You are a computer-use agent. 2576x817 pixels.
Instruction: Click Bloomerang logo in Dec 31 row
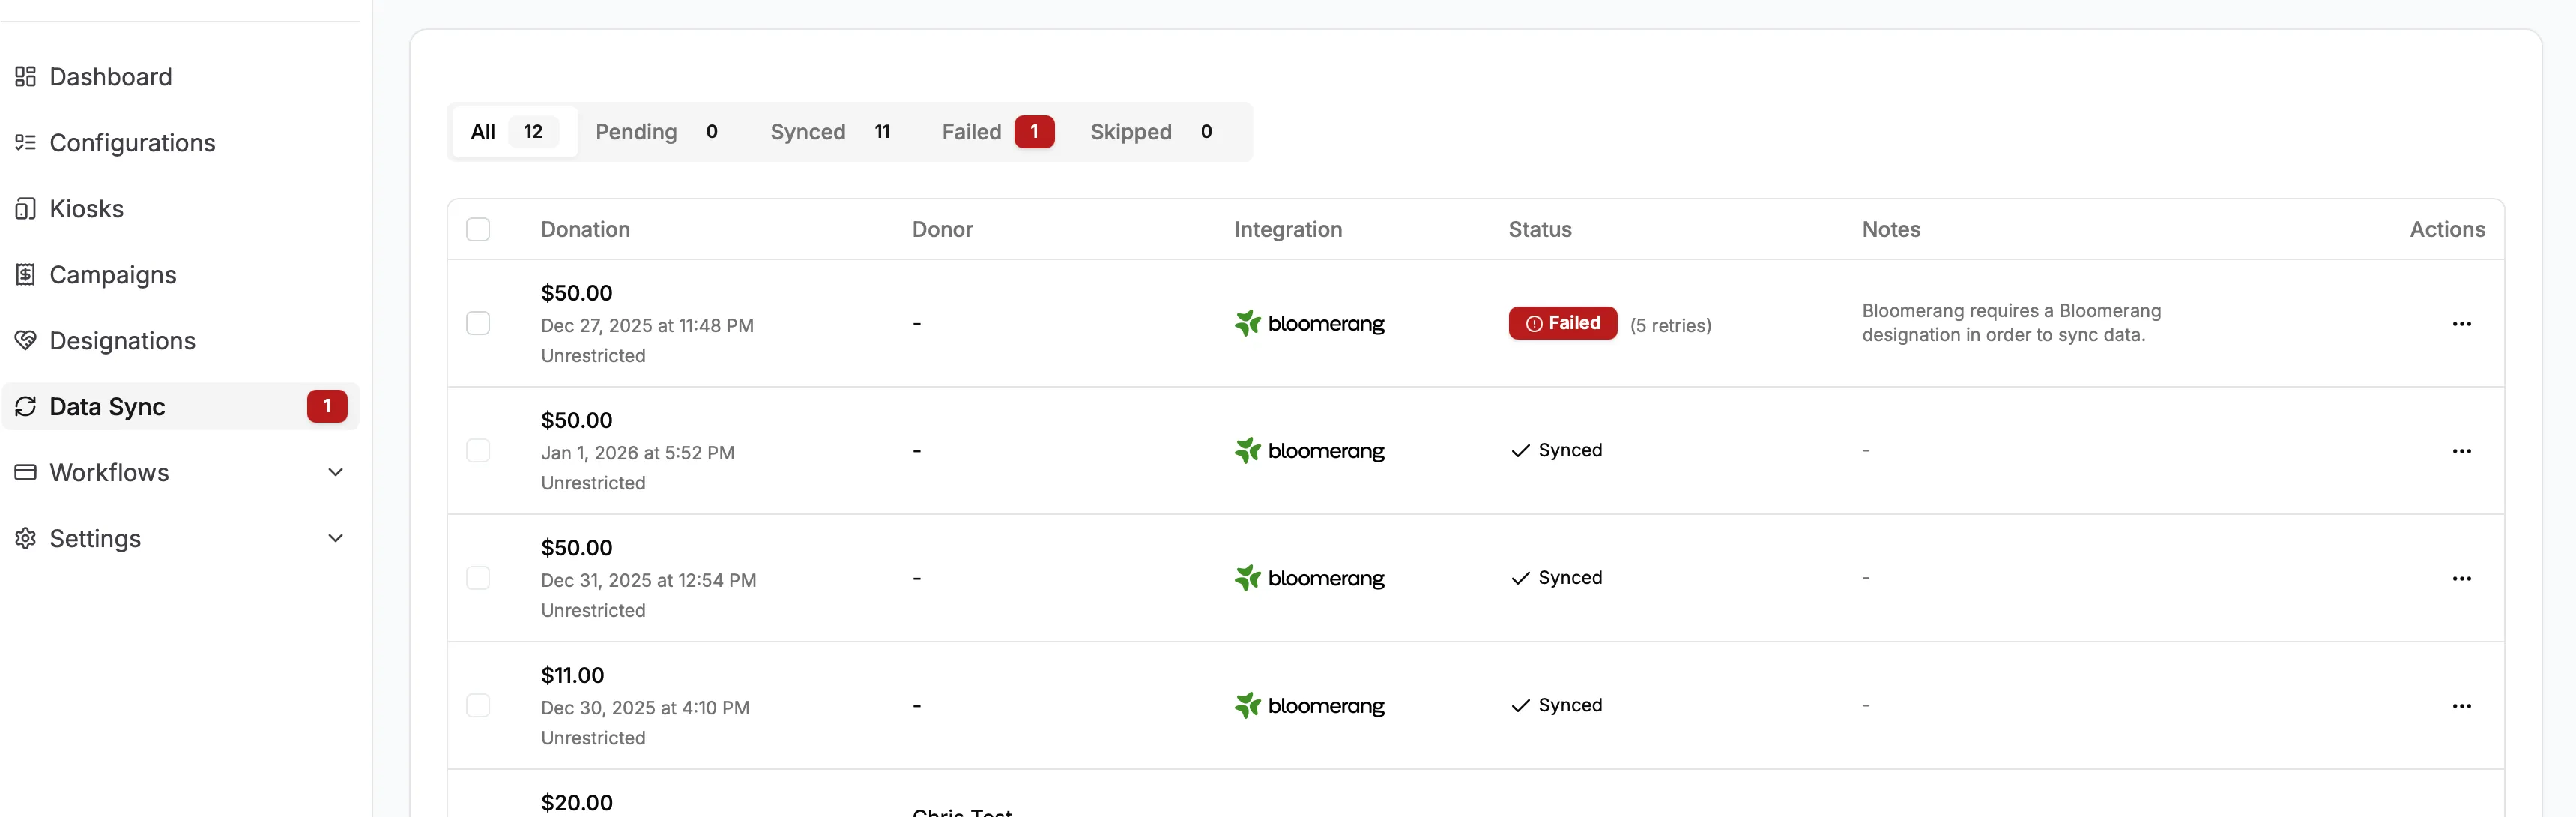click(x=1309, y=578)
